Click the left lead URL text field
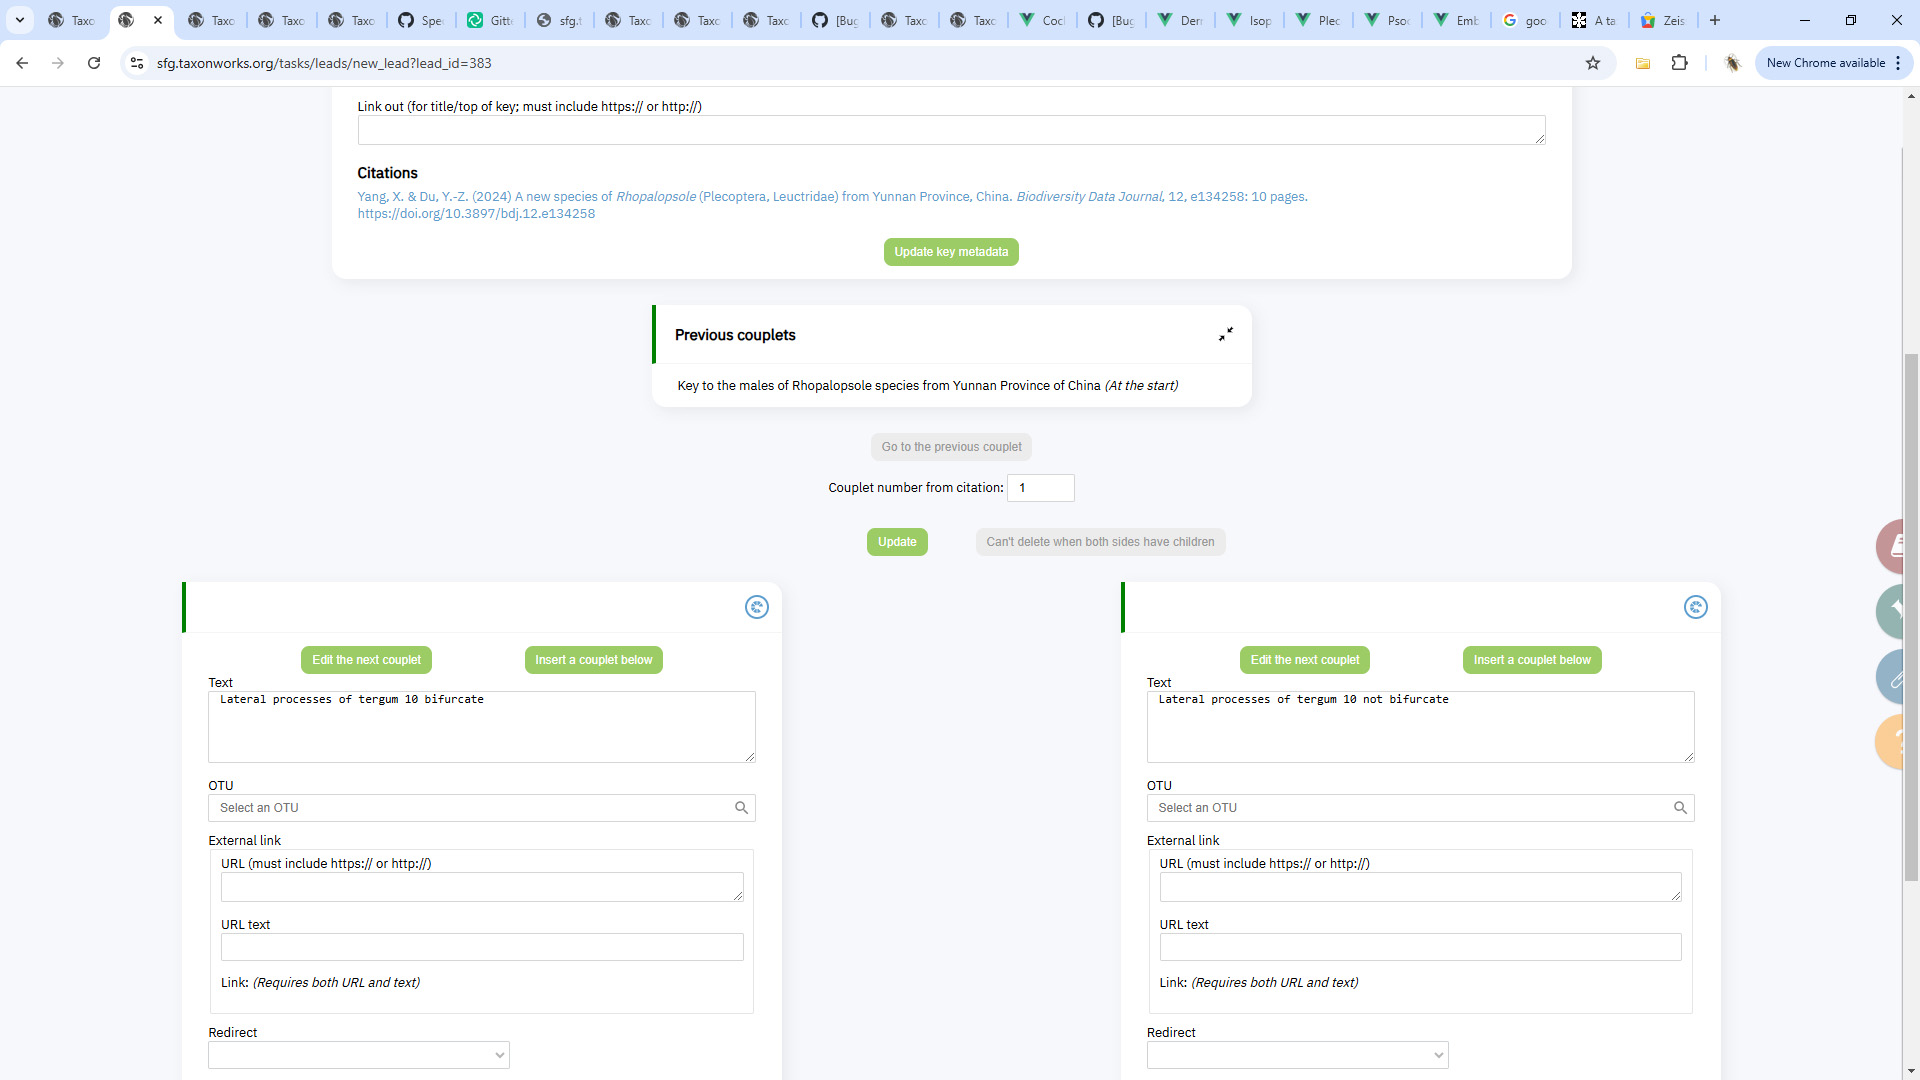Image resolution: width=1920 pixels, height=1080 pixels. (x=482, y=947)
